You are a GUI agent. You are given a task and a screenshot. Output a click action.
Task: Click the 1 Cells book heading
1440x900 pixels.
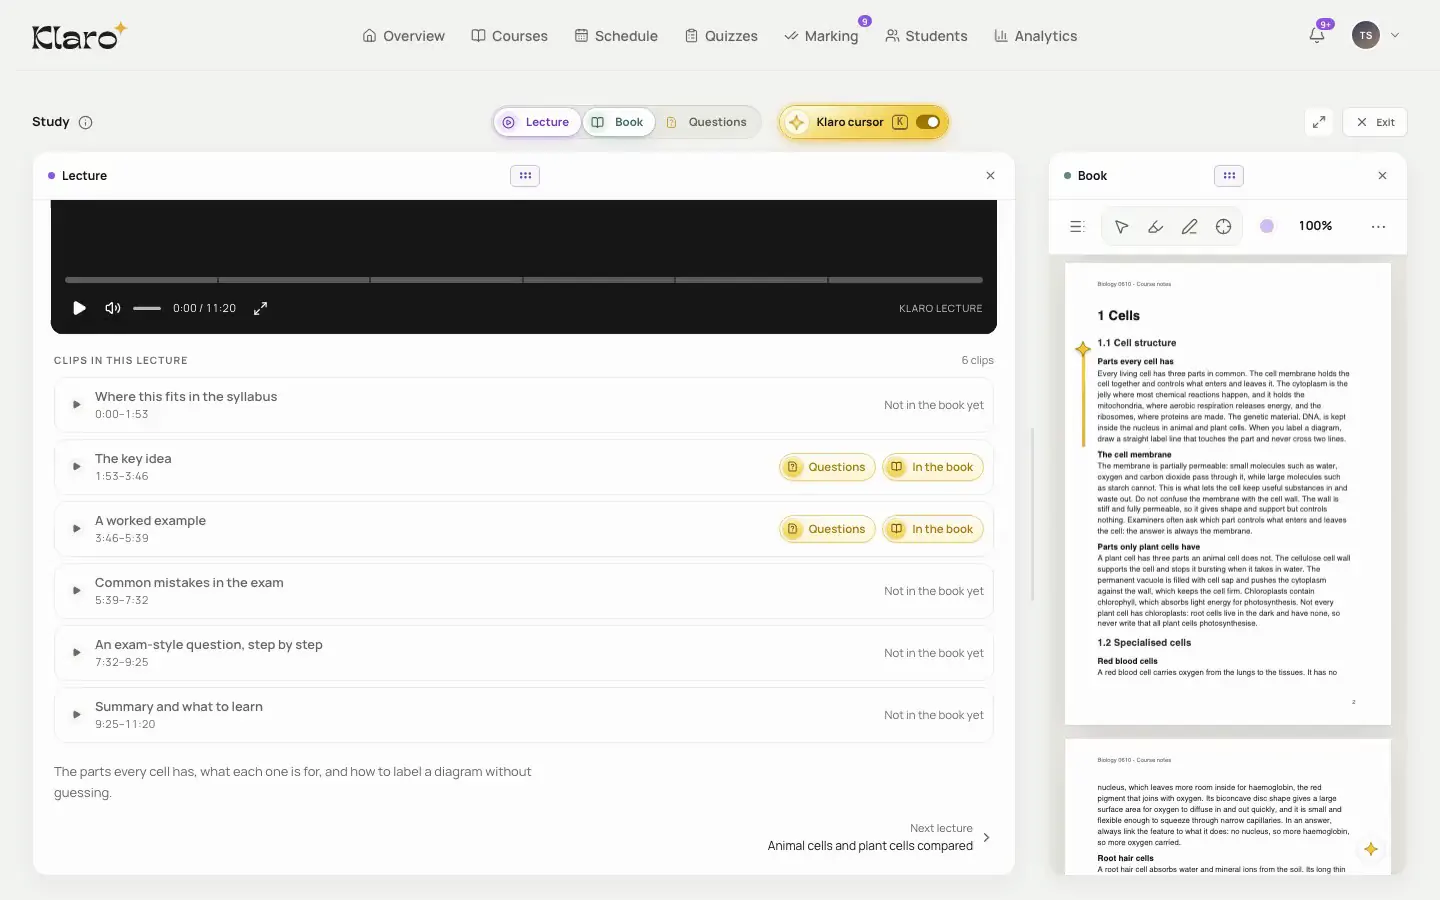(1118, 316)
